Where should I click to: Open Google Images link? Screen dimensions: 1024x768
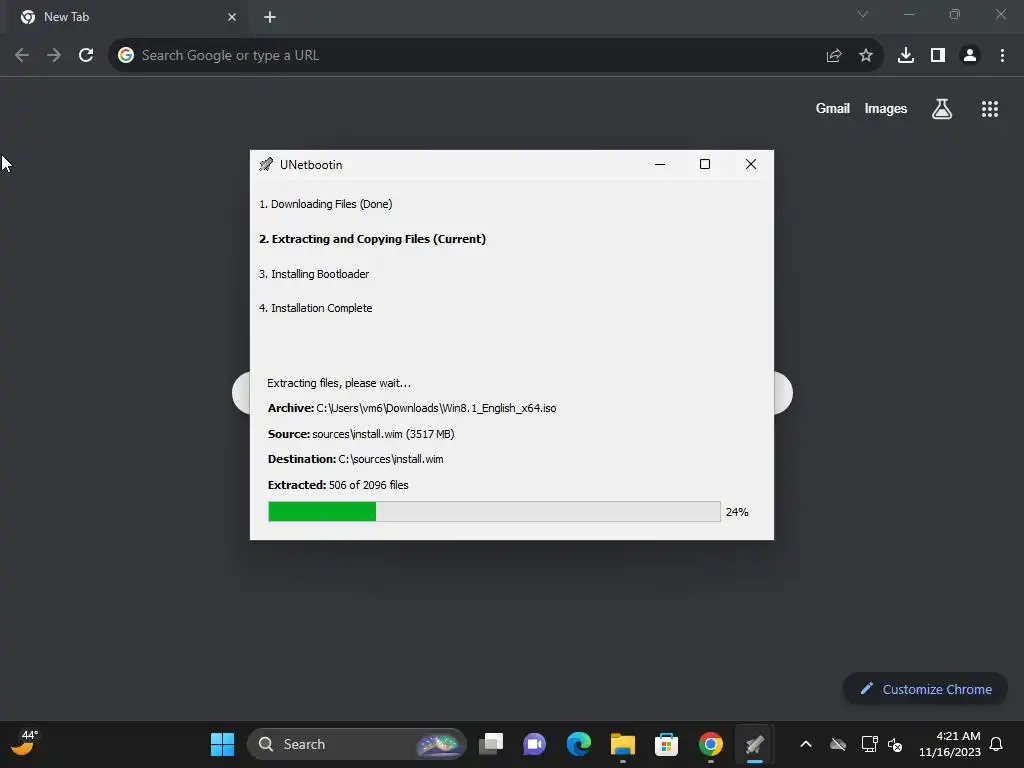(886, 108)
